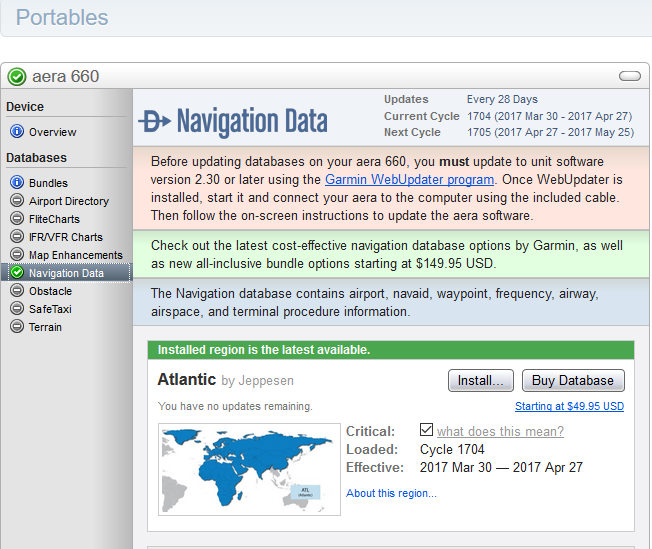The width and height of the screenshot is (652, 549).
Task: Open the Bundles database section
Action: [48, 183]
